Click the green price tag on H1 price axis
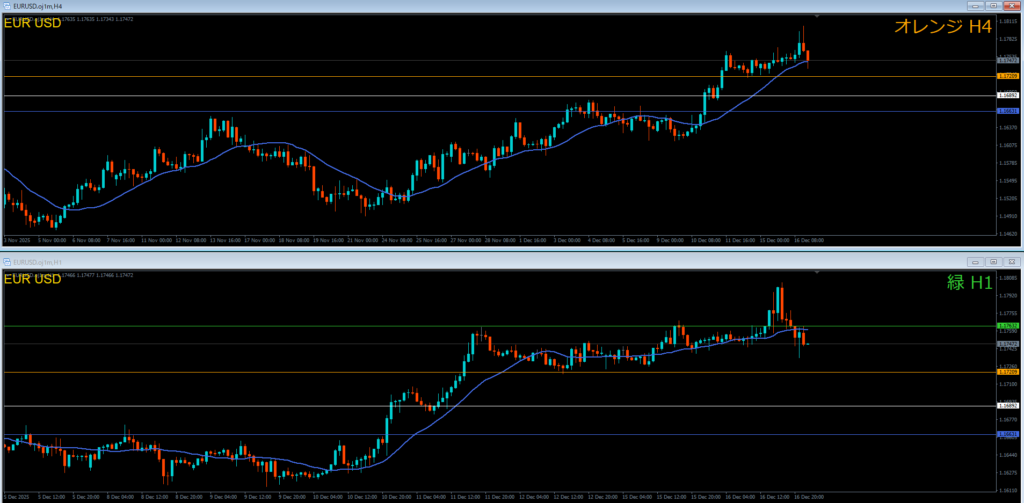Screen dimensions: 1024x503 pos(1008,326)
